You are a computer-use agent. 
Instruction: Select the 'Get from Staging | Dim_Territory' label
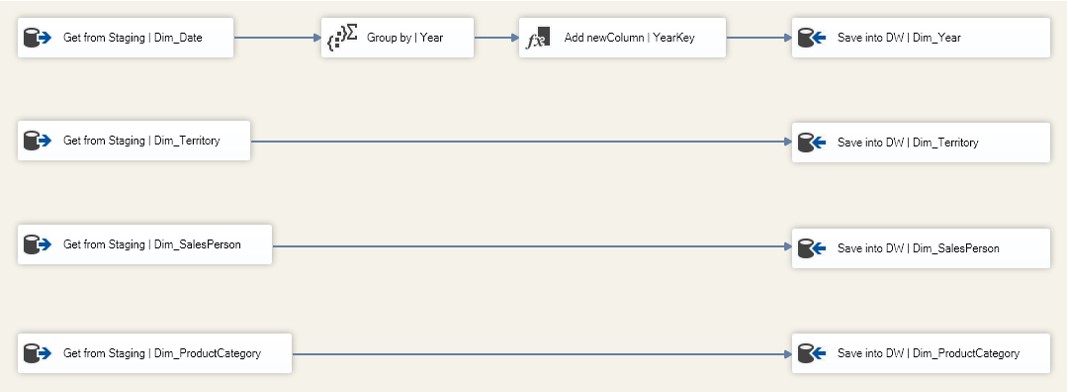[142, 141]
